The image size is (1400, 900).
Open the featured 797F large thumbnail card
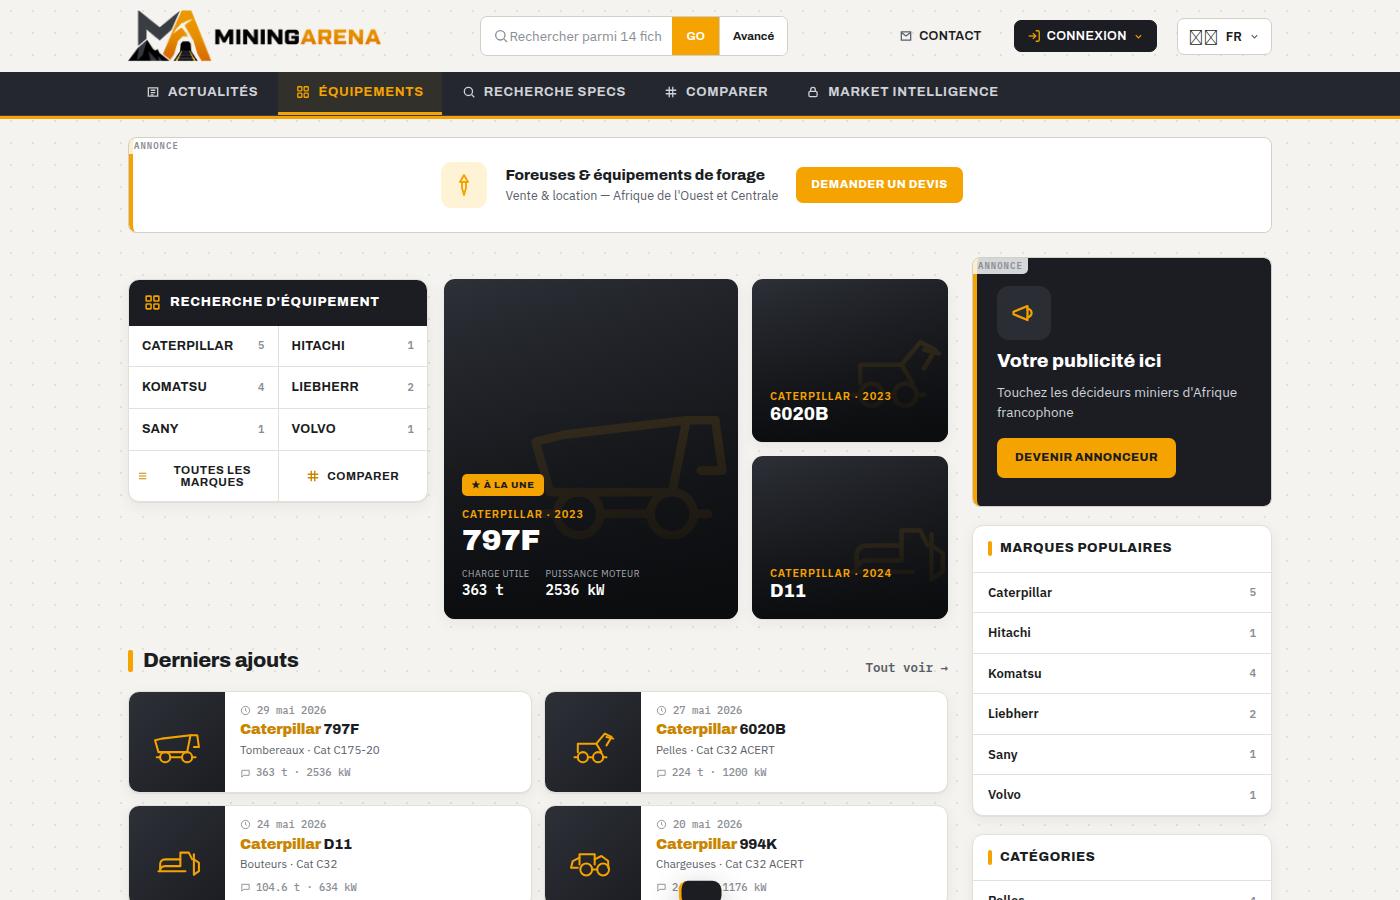click(591, 449)
